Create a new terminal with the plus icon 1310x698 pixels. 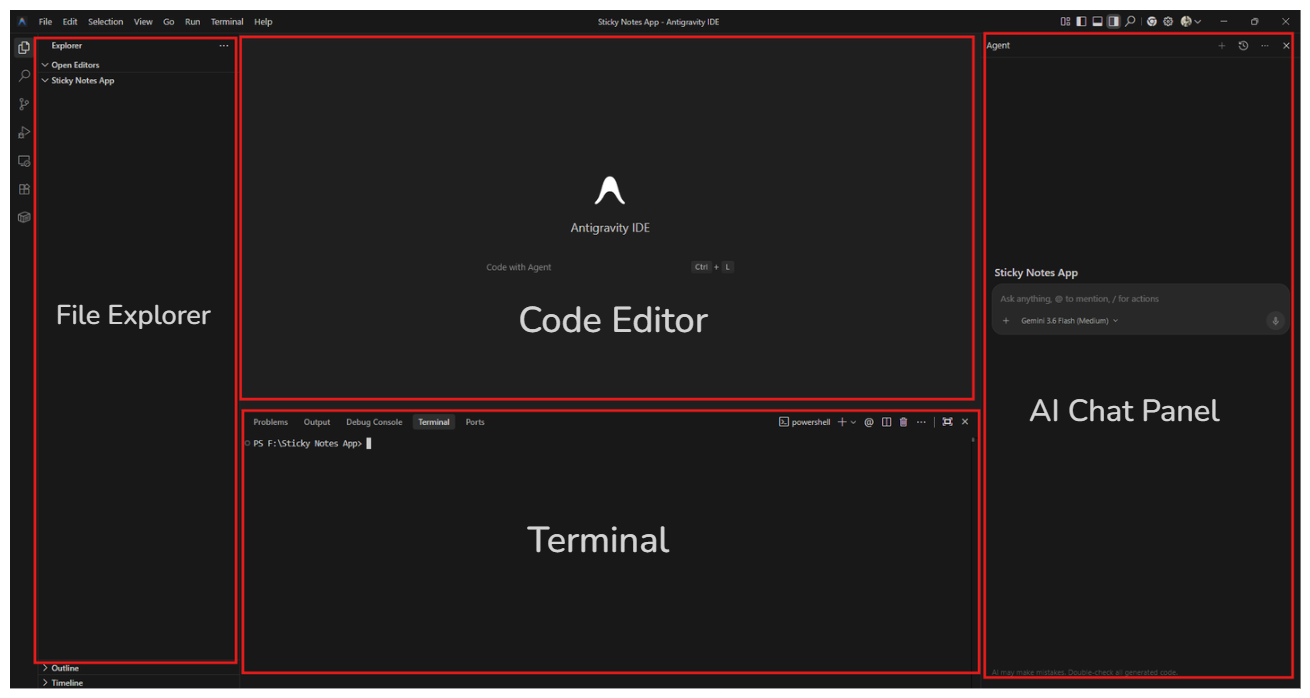click(842, 422)
